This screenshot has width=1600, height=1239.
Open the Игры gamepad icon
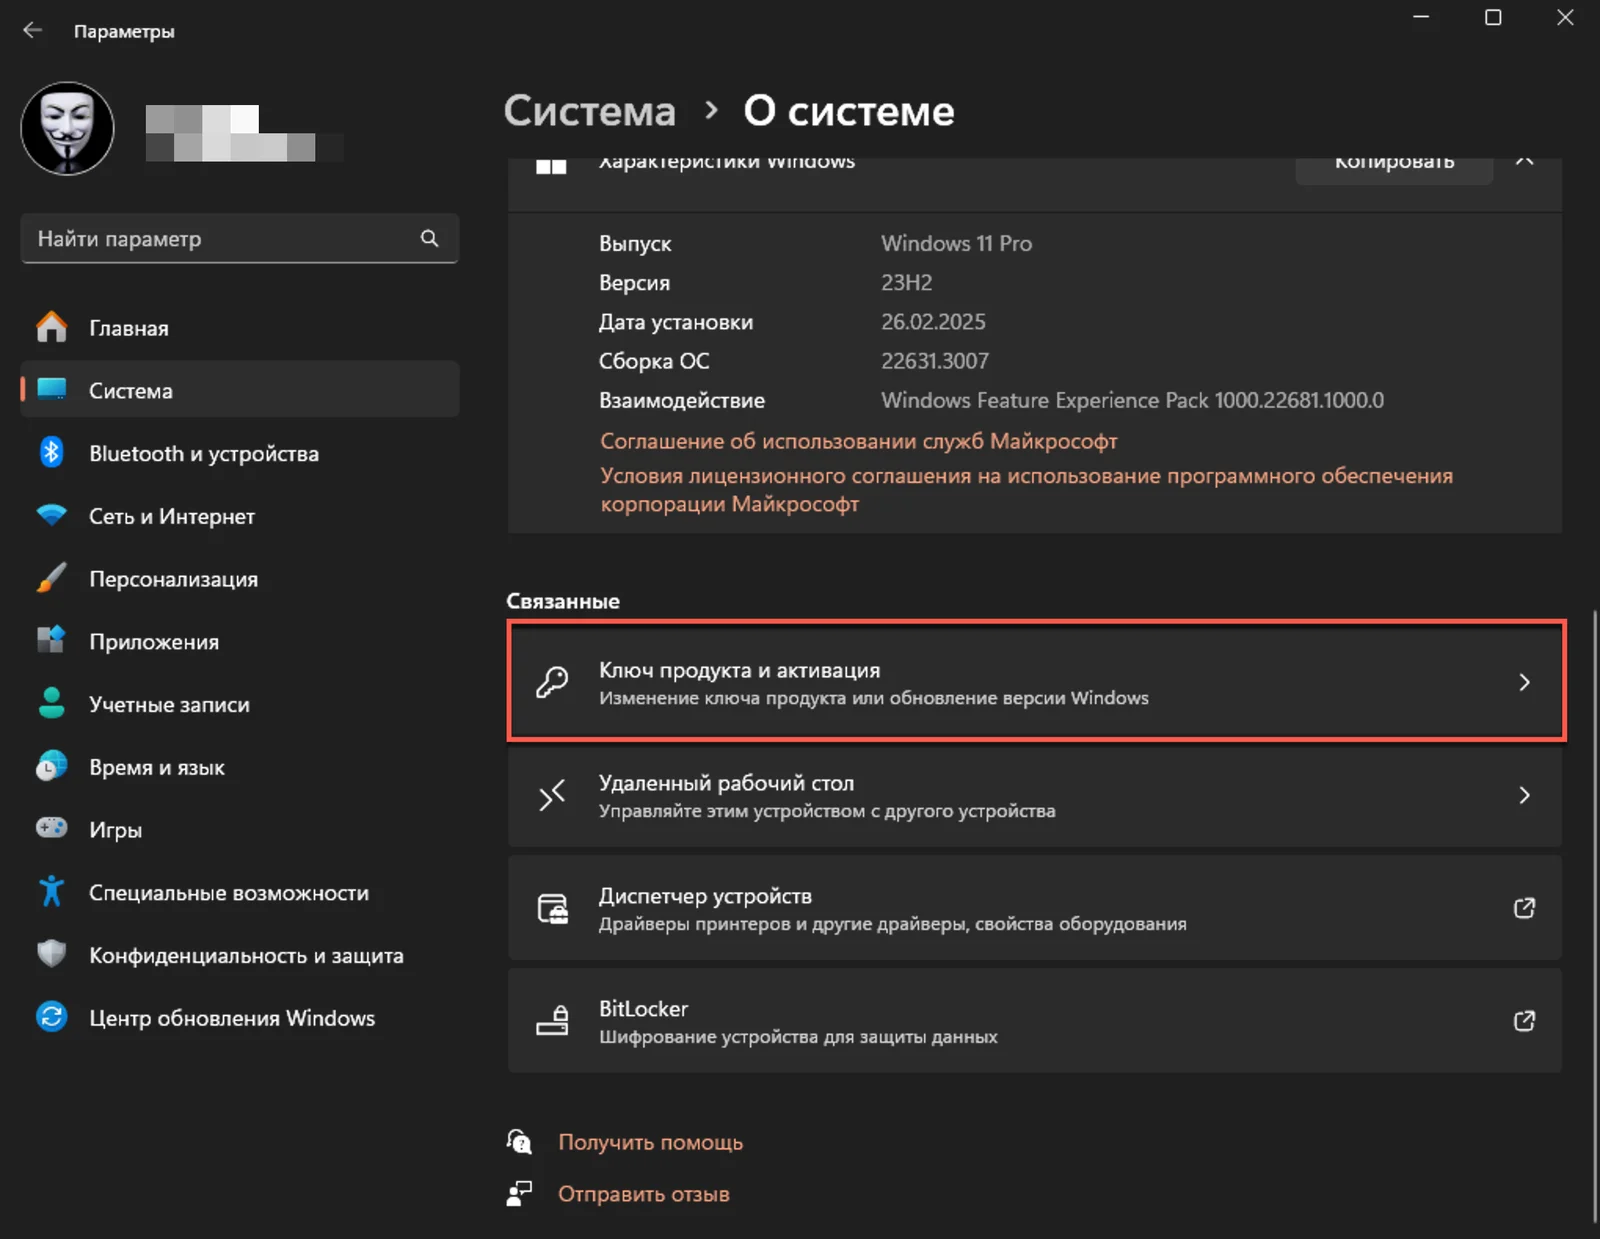pyautogui.click(x=52, y=828)
